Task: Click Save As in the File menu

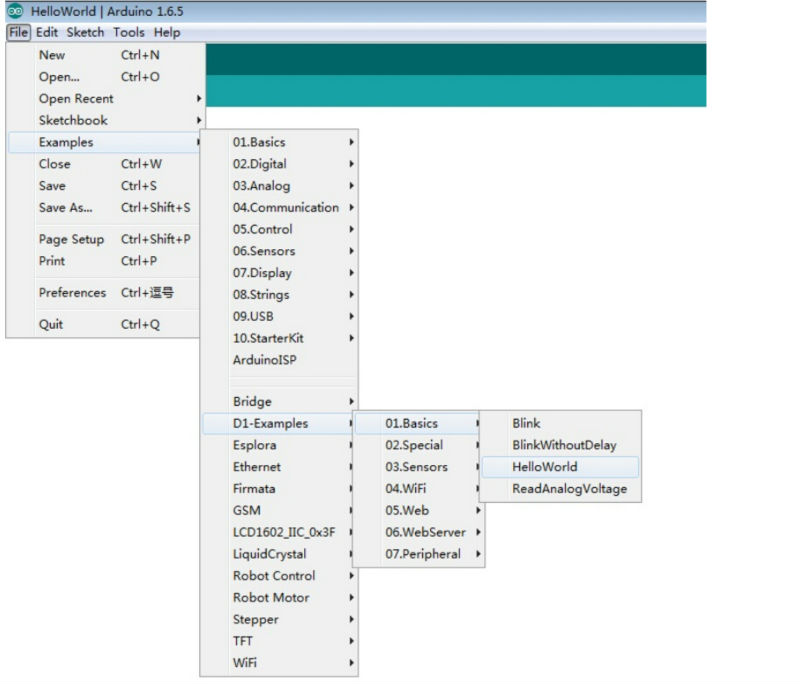Action: pos(65,208)
